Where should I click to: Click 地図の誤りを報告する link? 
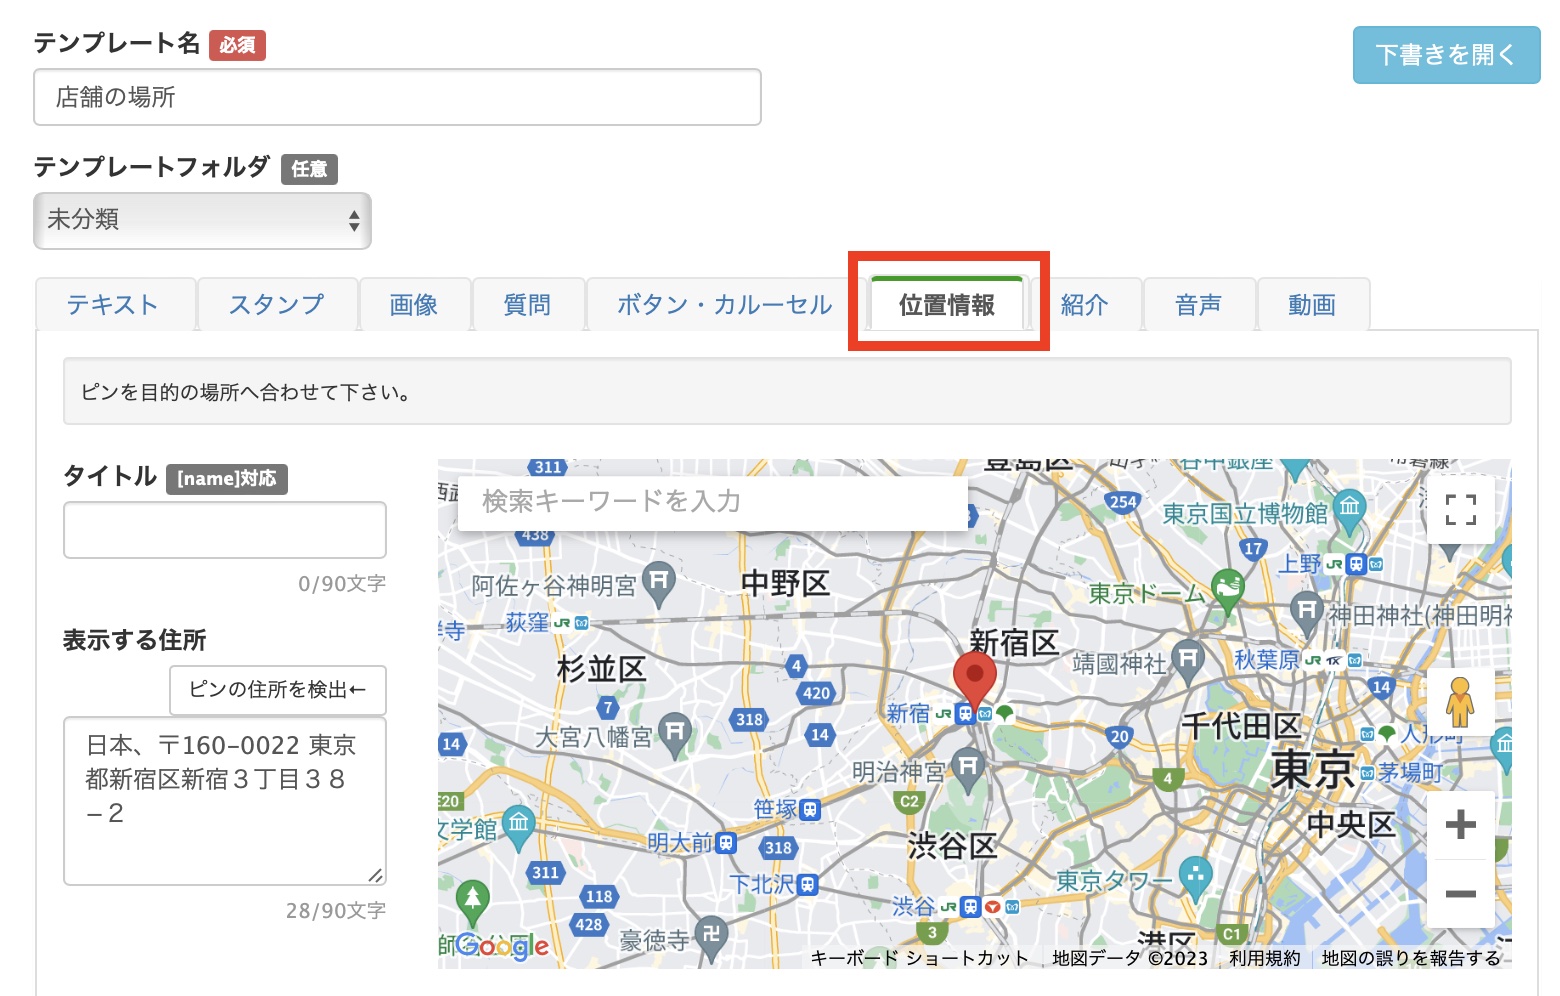click(x=1410, y=958)
